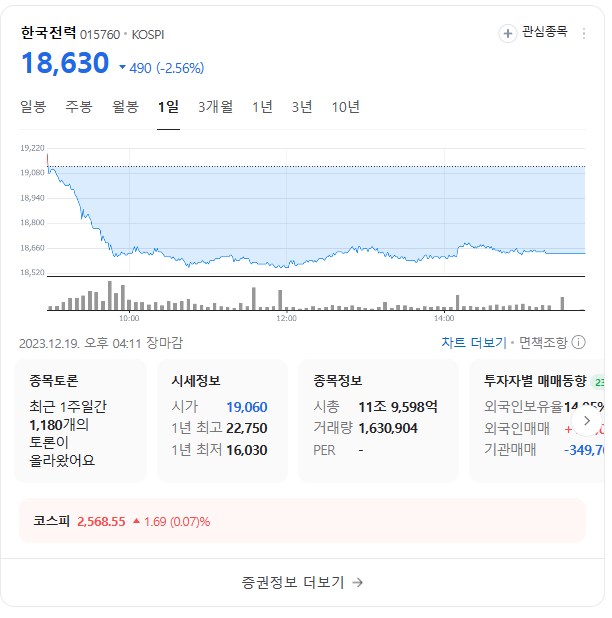Image resolution: width=612 pixels, height=618 pixels.
Task: Switch to 주봉 weekly candle tab
Action: [x=79, y=107]
